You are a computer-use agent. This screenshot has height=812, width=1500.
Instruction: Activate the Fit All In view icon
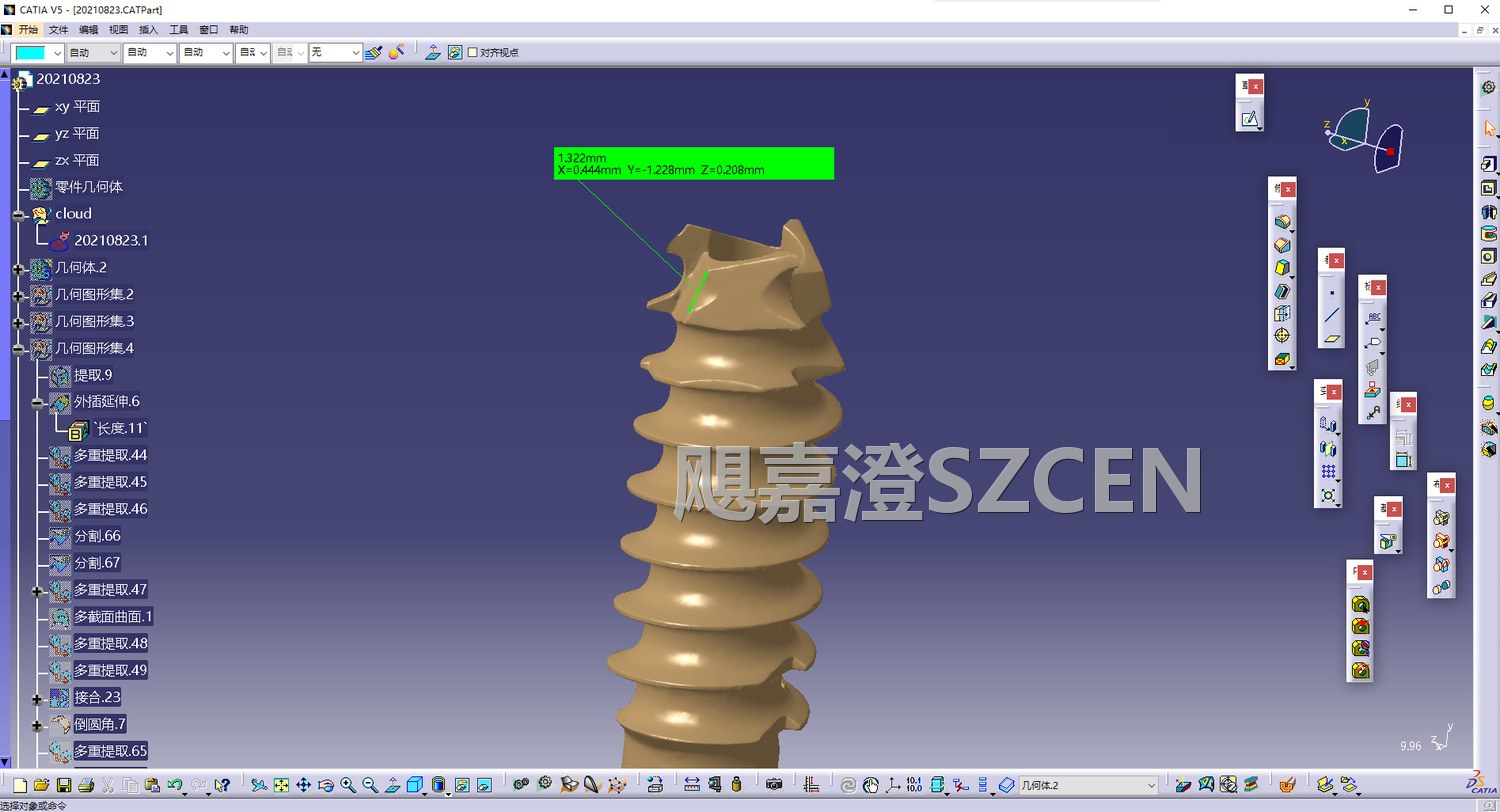(x=281, y=785)
